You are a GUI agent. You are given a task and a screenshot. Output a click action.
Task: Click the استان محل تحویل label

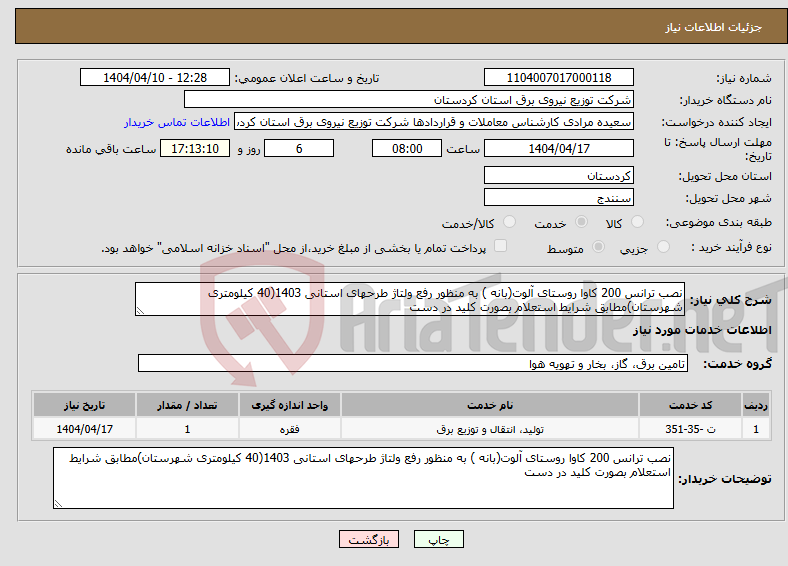coord(725,176)
